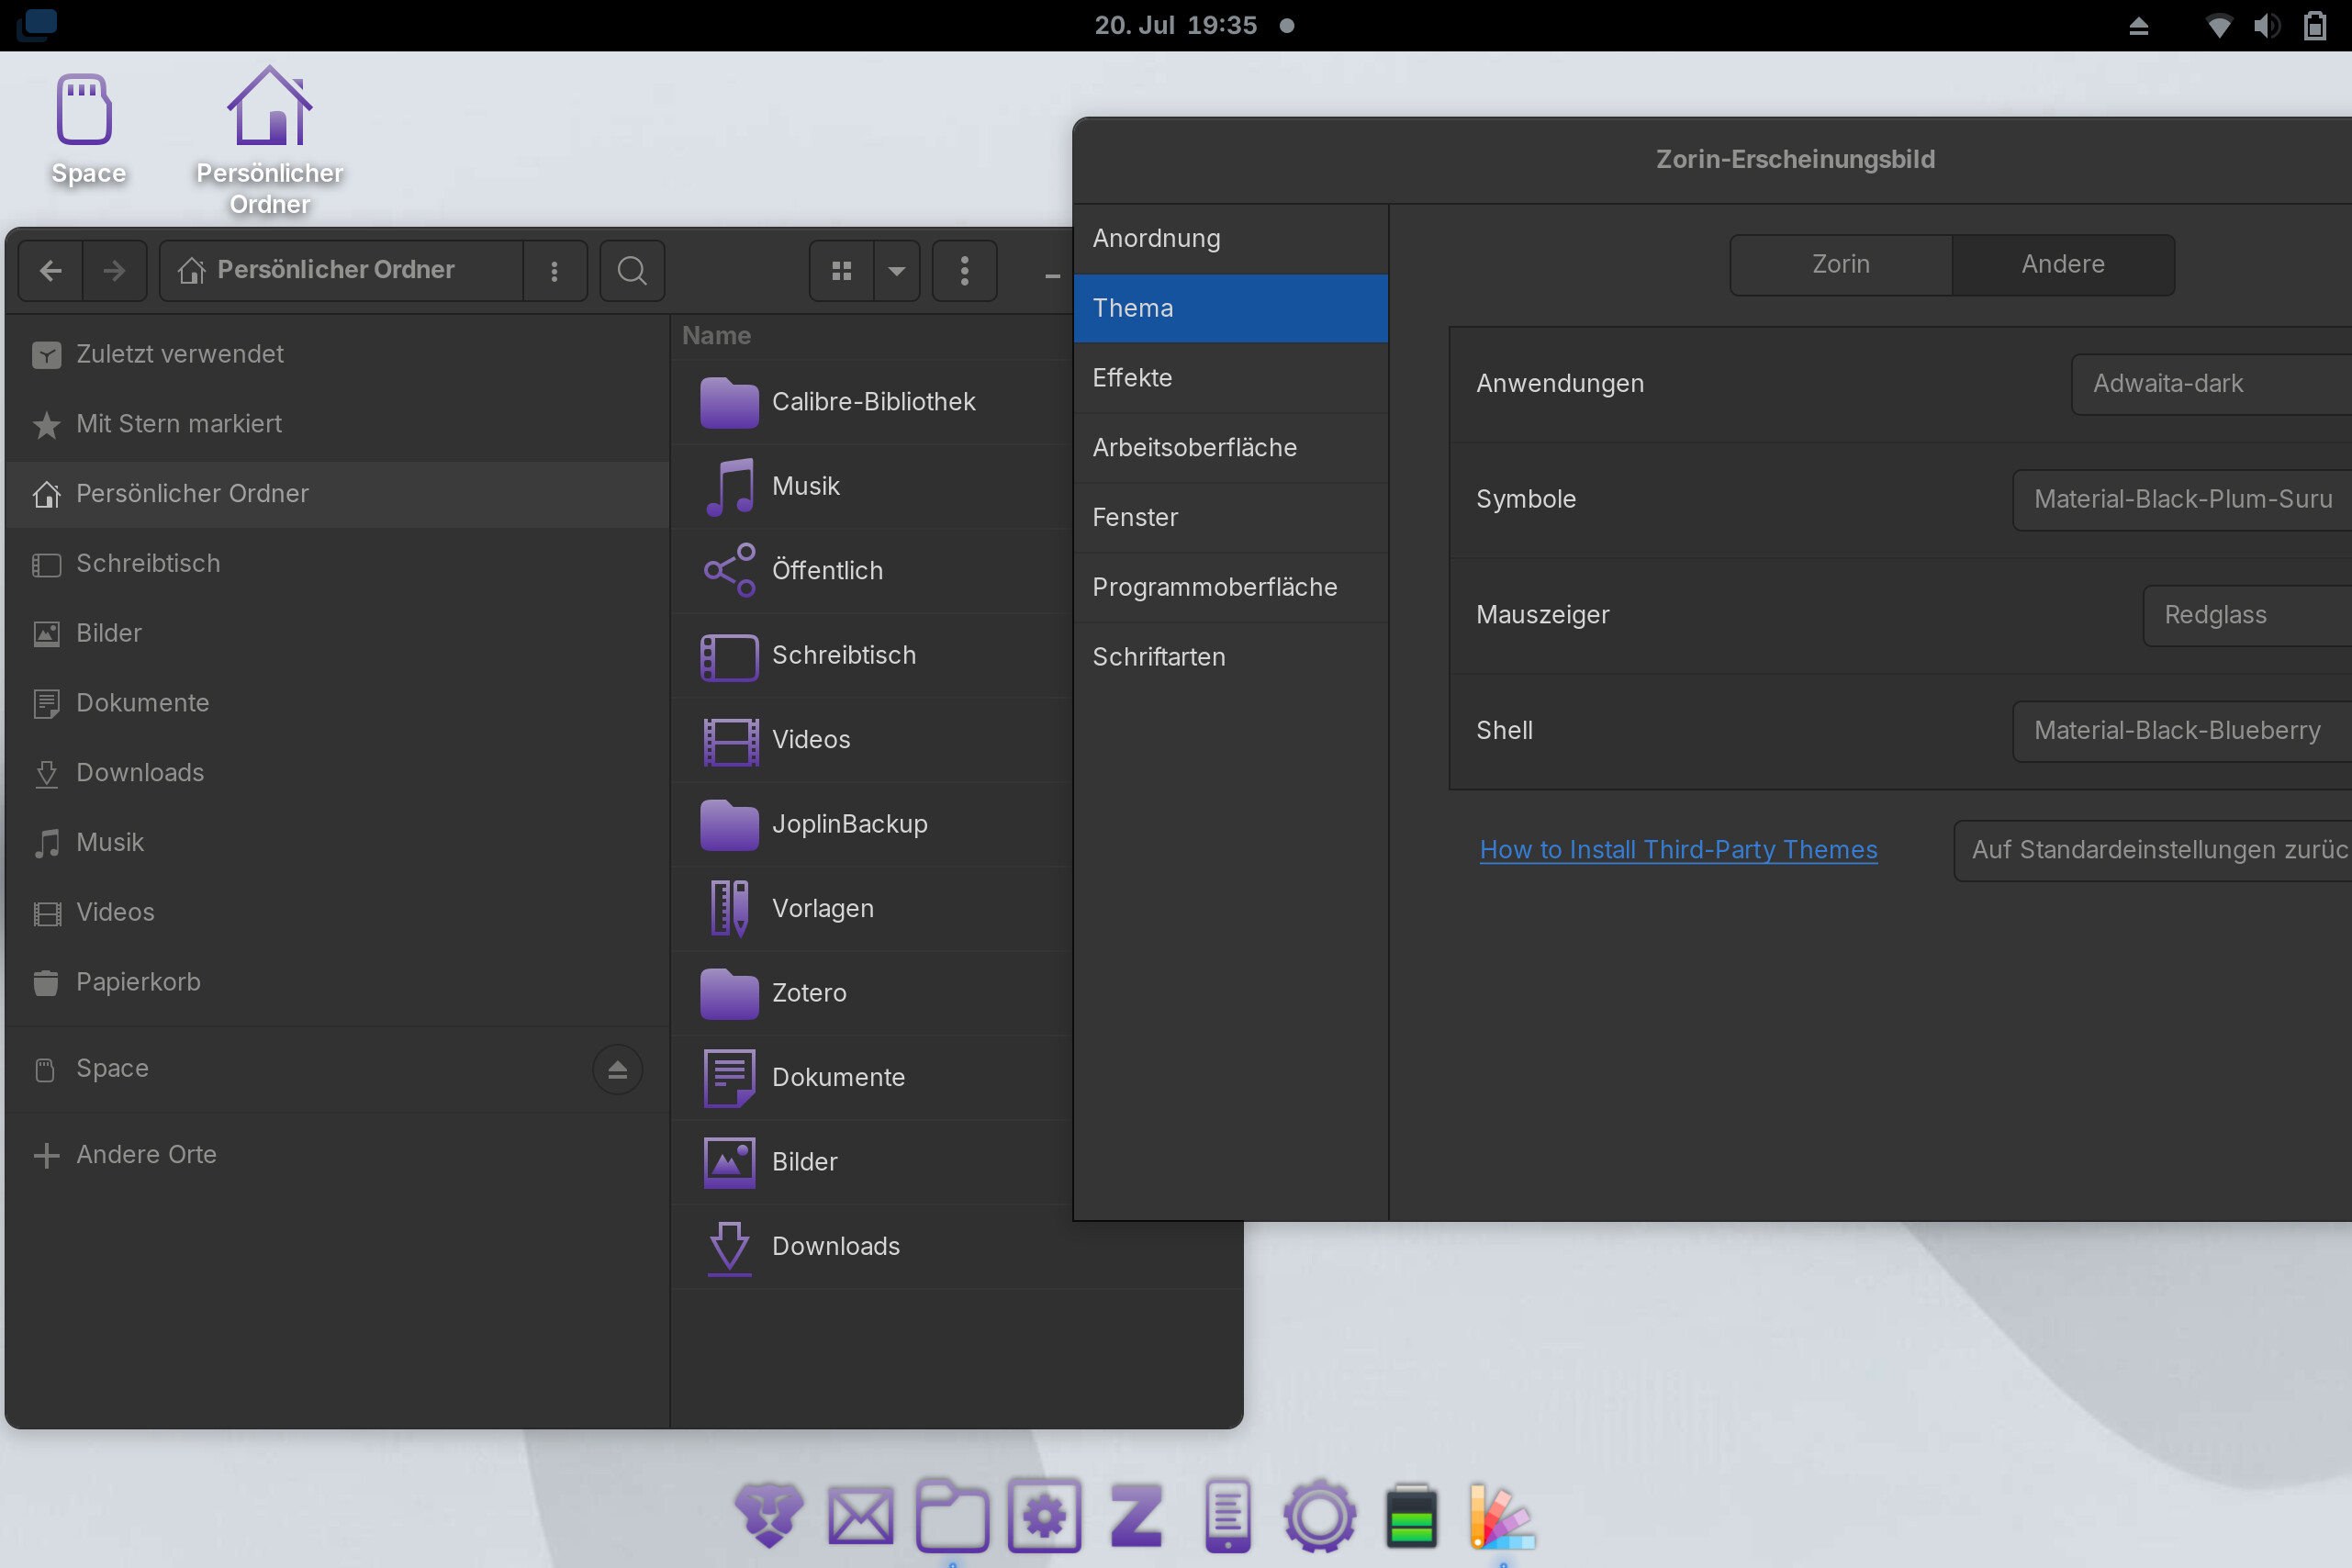This screenshot has height=1568, width=2352.
Task: Open settings app in dock
Action: point(1044,1516)
